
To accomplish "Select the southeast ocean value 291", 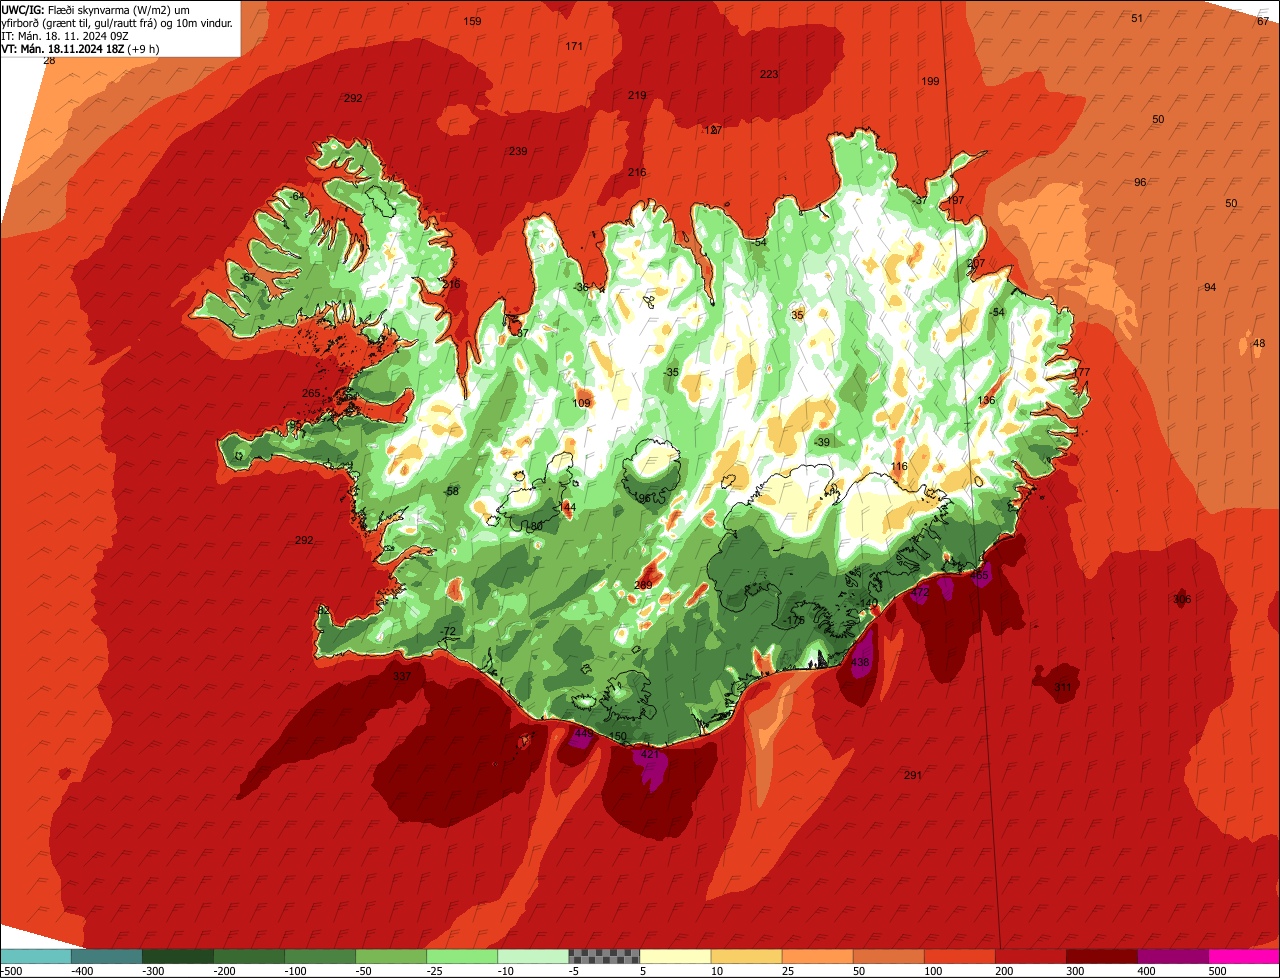I will click(x=912, y=775).
